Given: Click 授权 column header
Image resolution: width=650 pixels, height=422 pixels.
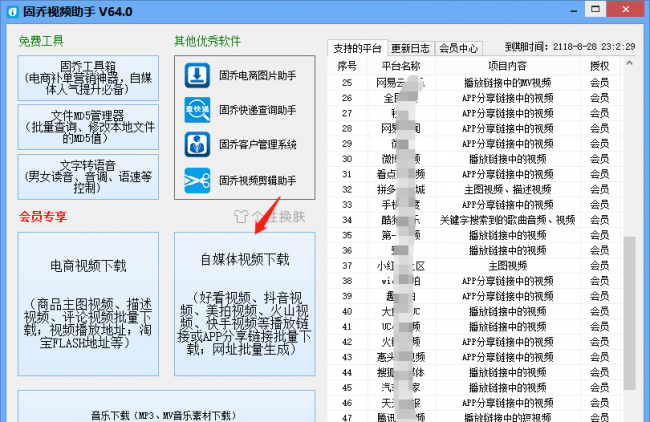Looking at the screenshot, I should 600,66.
